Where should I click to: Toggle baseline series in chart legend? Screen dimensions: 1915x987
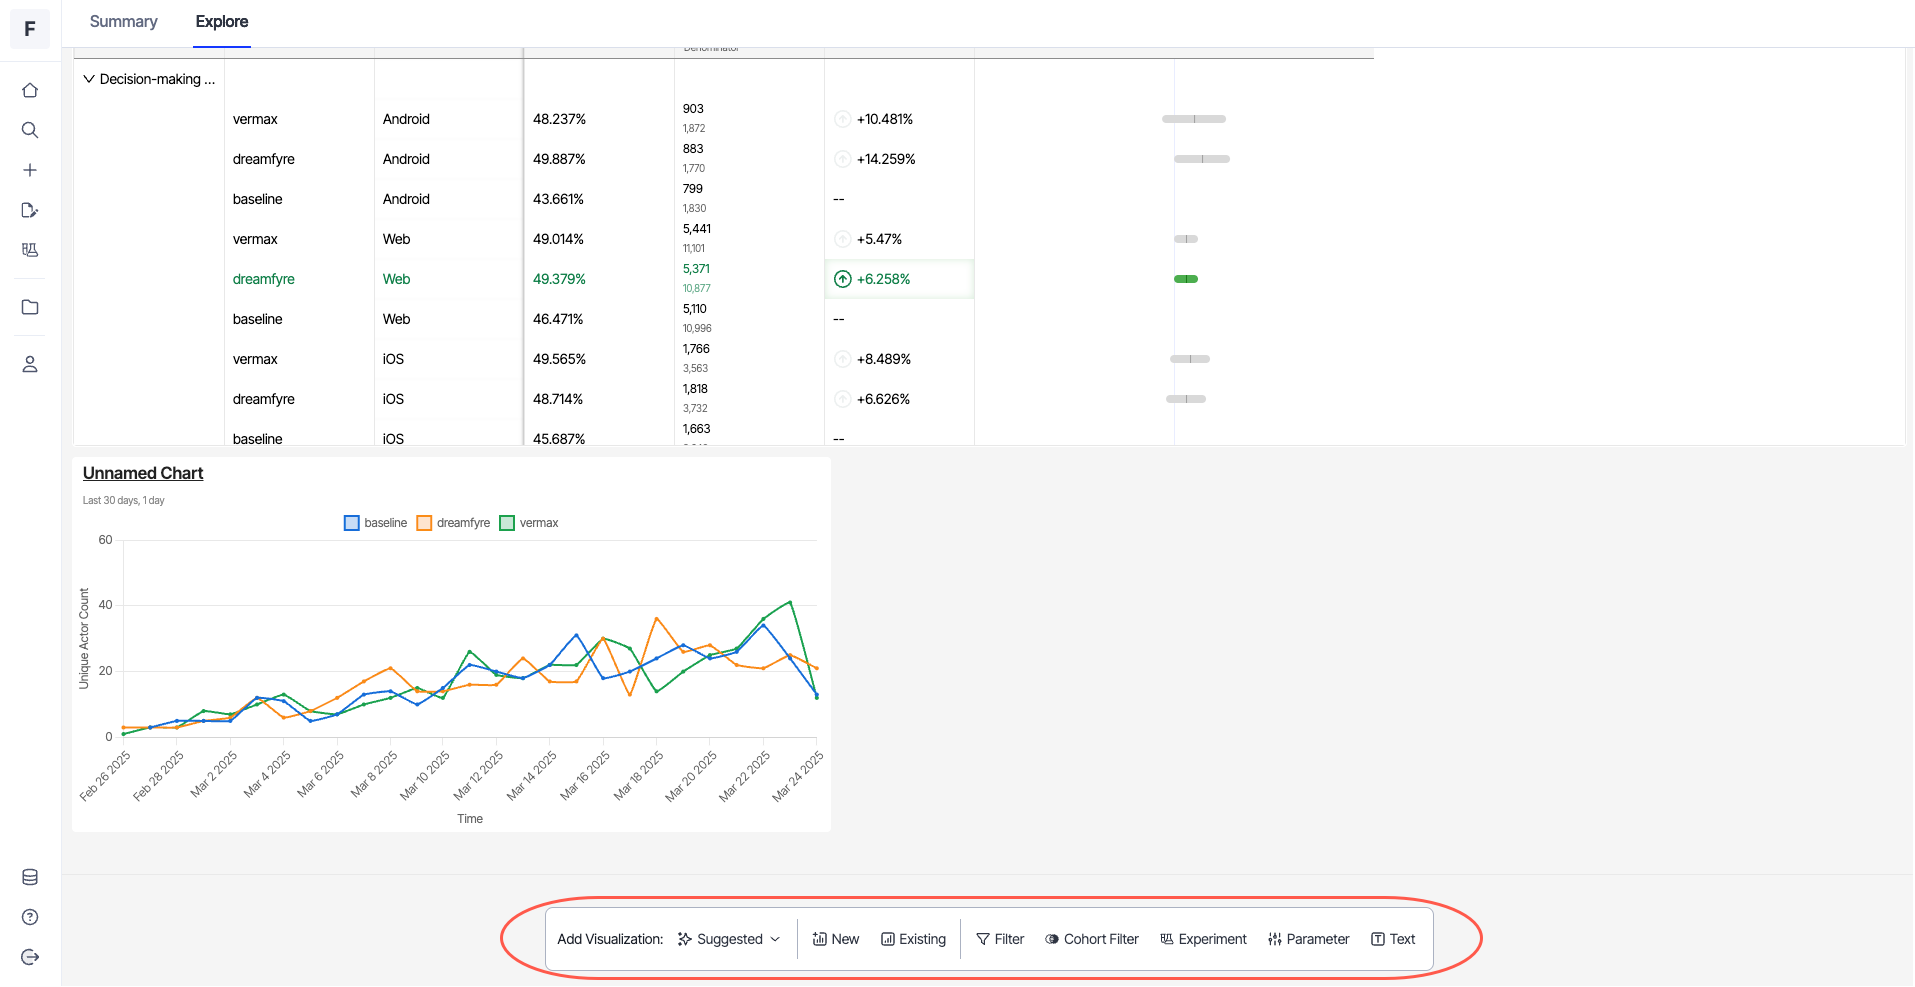(x=375, y=523)
